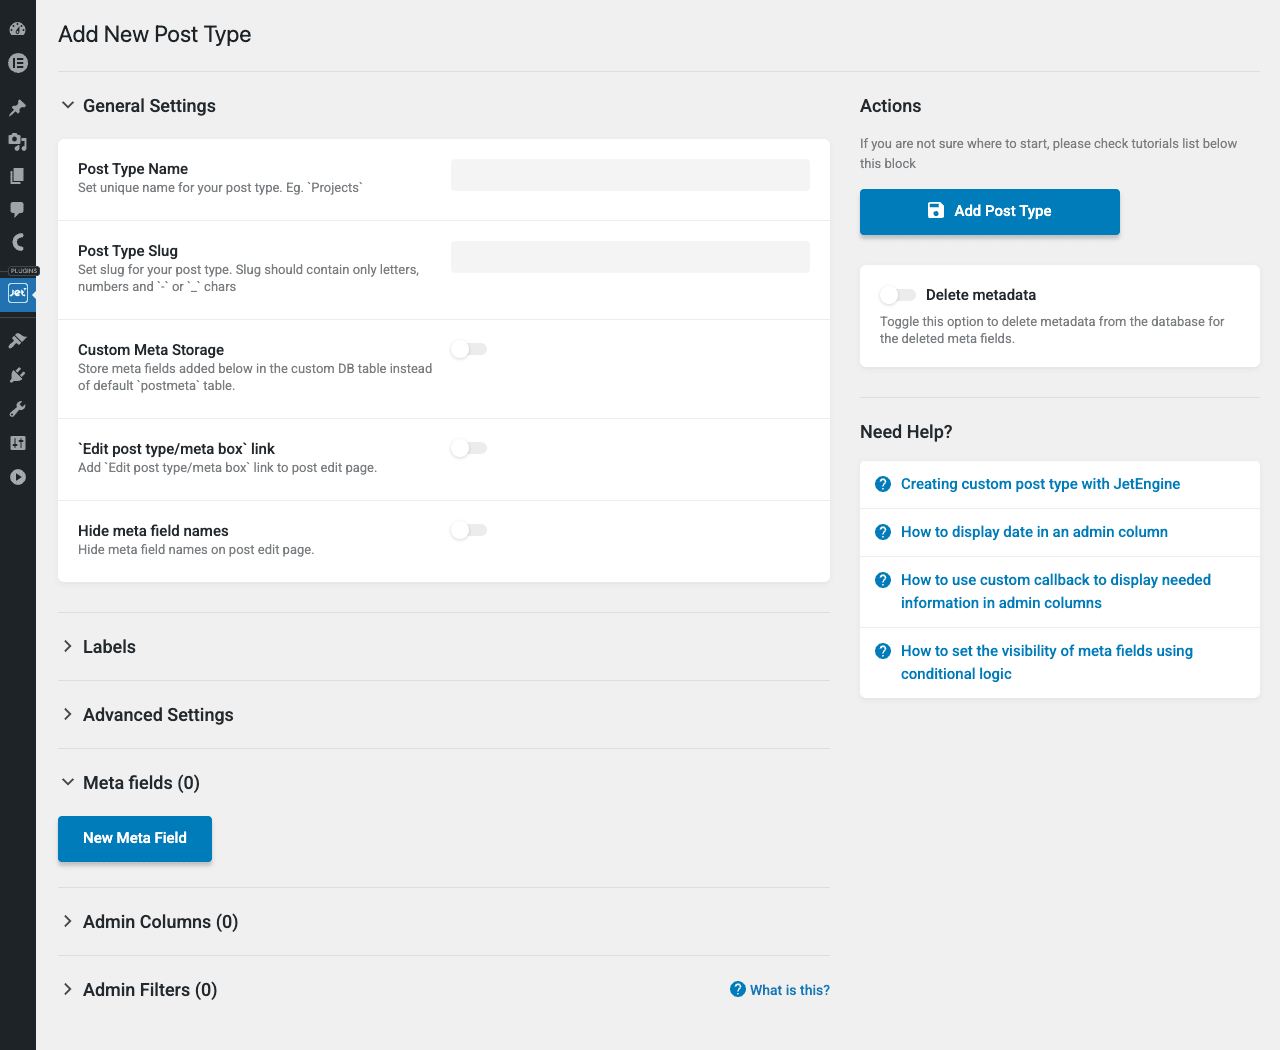This screenshot has width=1280, height=1050.
Task: Open the custom callback admin columns tutorial
Action: (1056, 592)
